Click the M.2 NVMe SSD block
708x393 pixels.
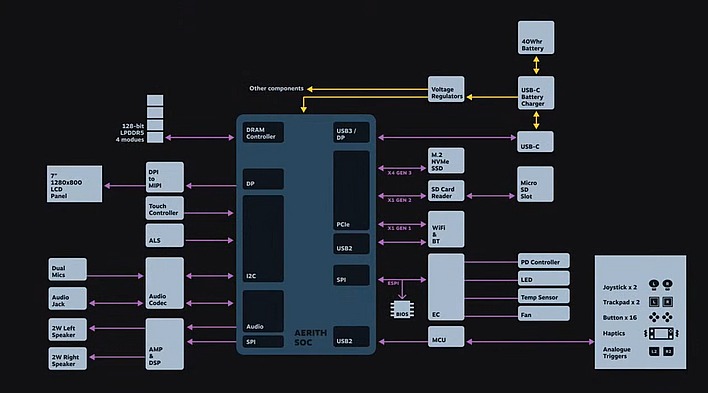[446, 160]
